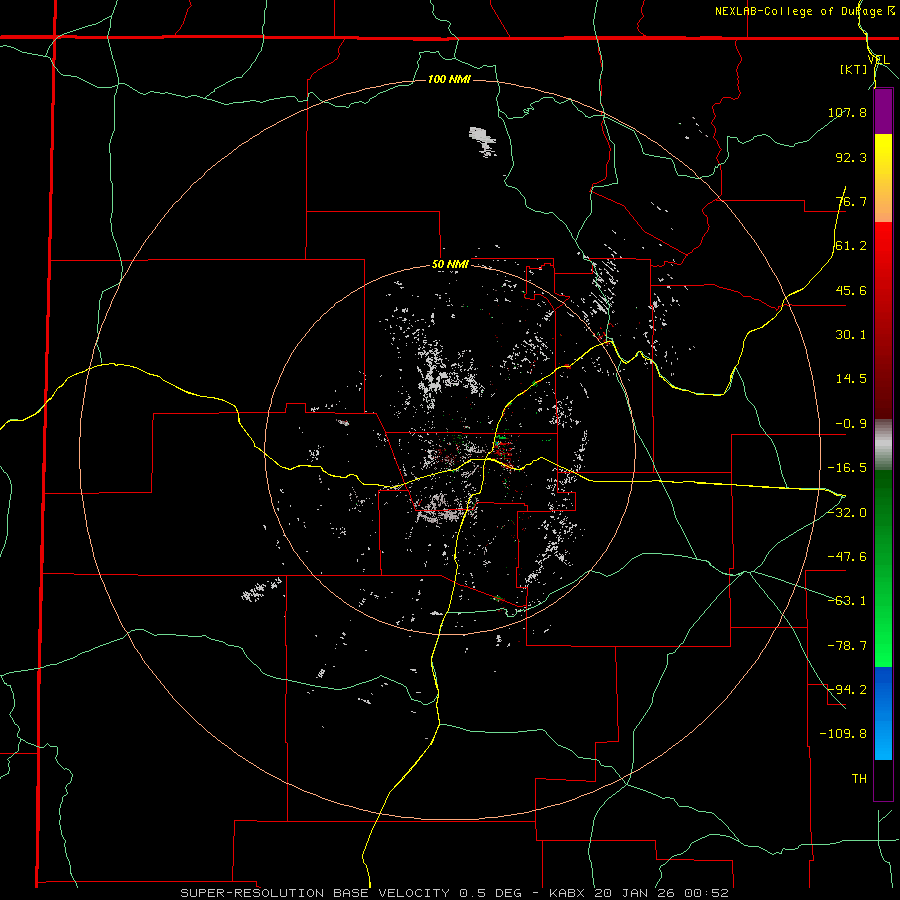
Task: Click the yellow-orange segment of the color bar
Action: coord(883,178)
